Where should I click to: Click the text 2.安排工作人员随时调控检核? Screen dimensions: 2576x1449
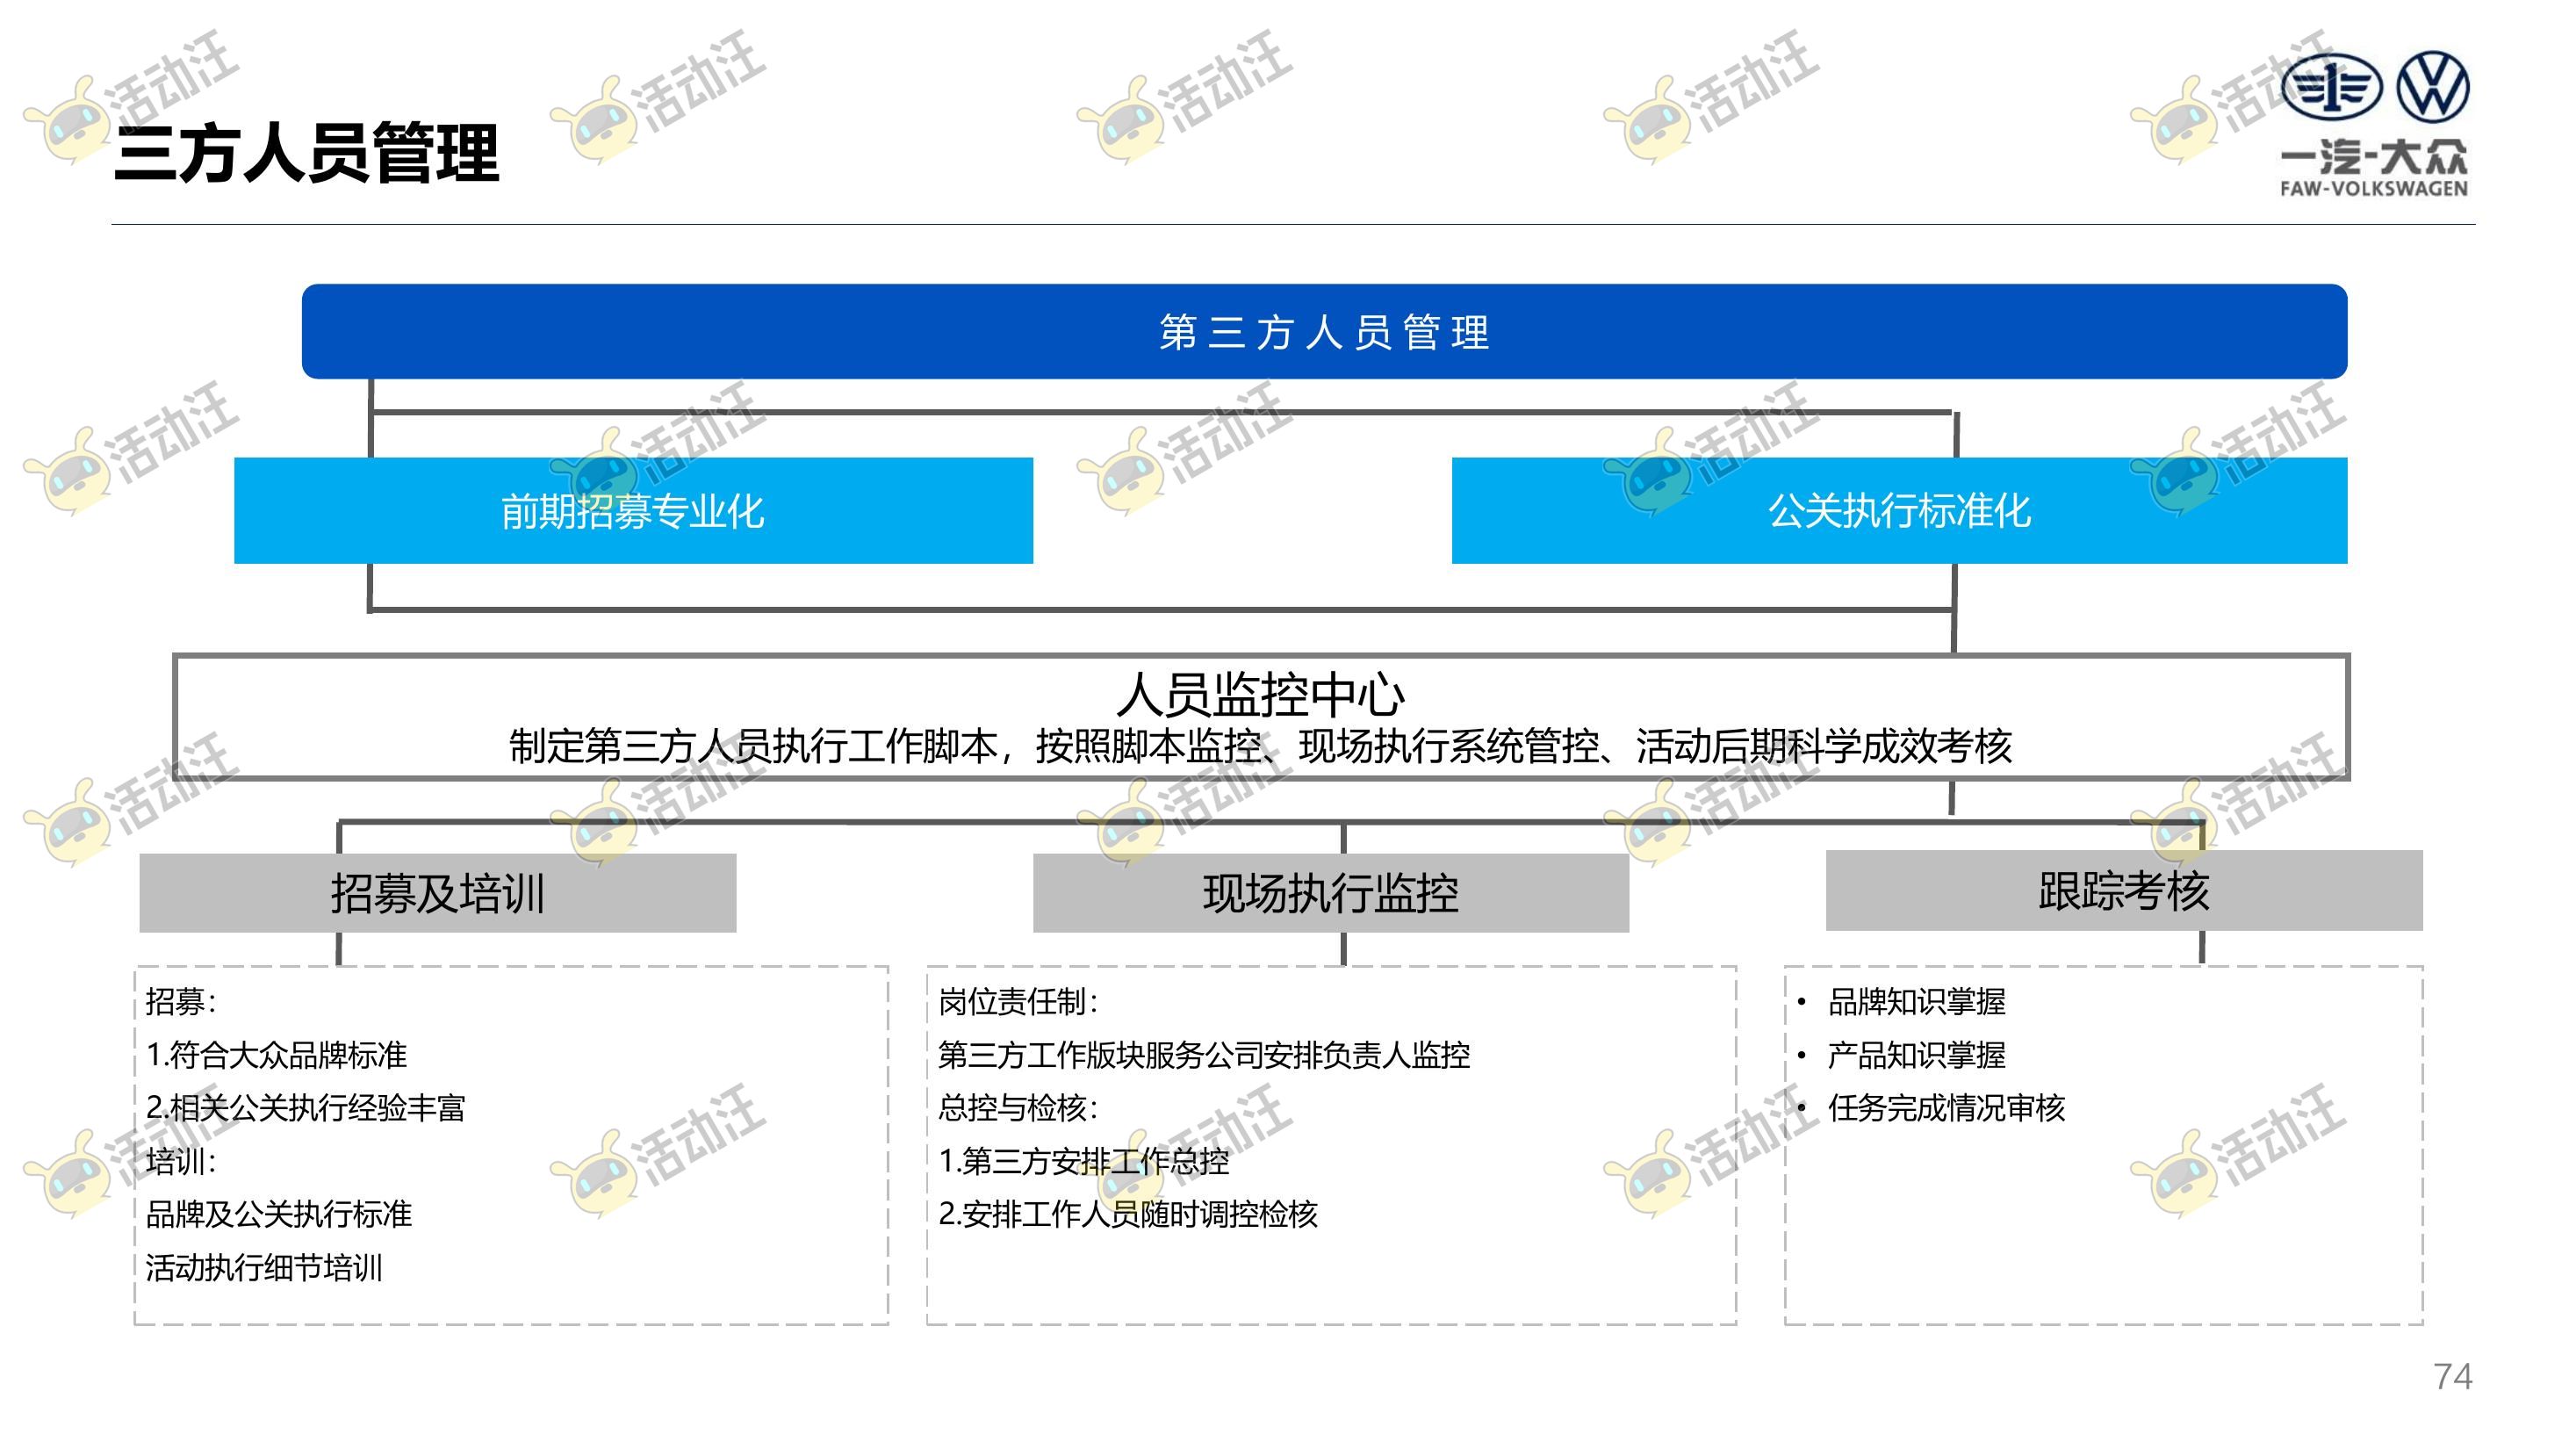click(x=1128, y=1214)
